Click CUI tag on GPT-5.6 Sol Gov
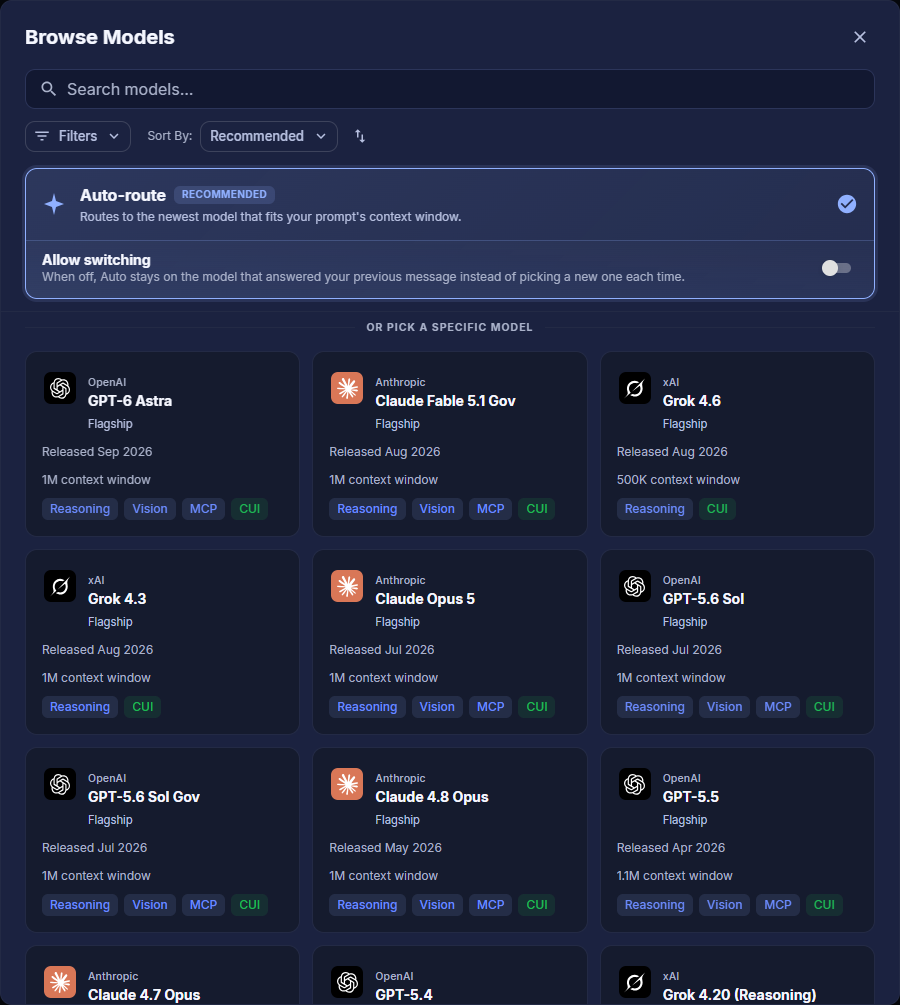900x1005 pixels. pos(249,905)
